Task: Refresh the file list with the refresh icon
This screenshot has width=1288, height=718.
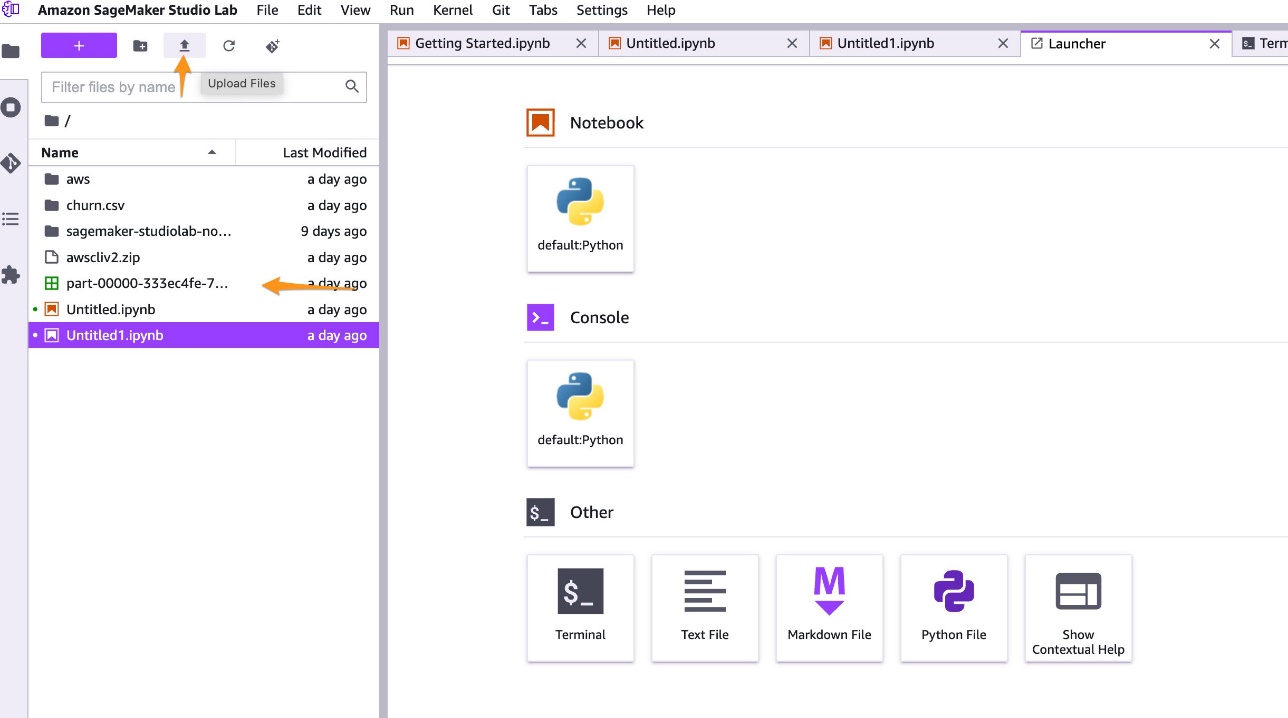Action: (229, 46)
